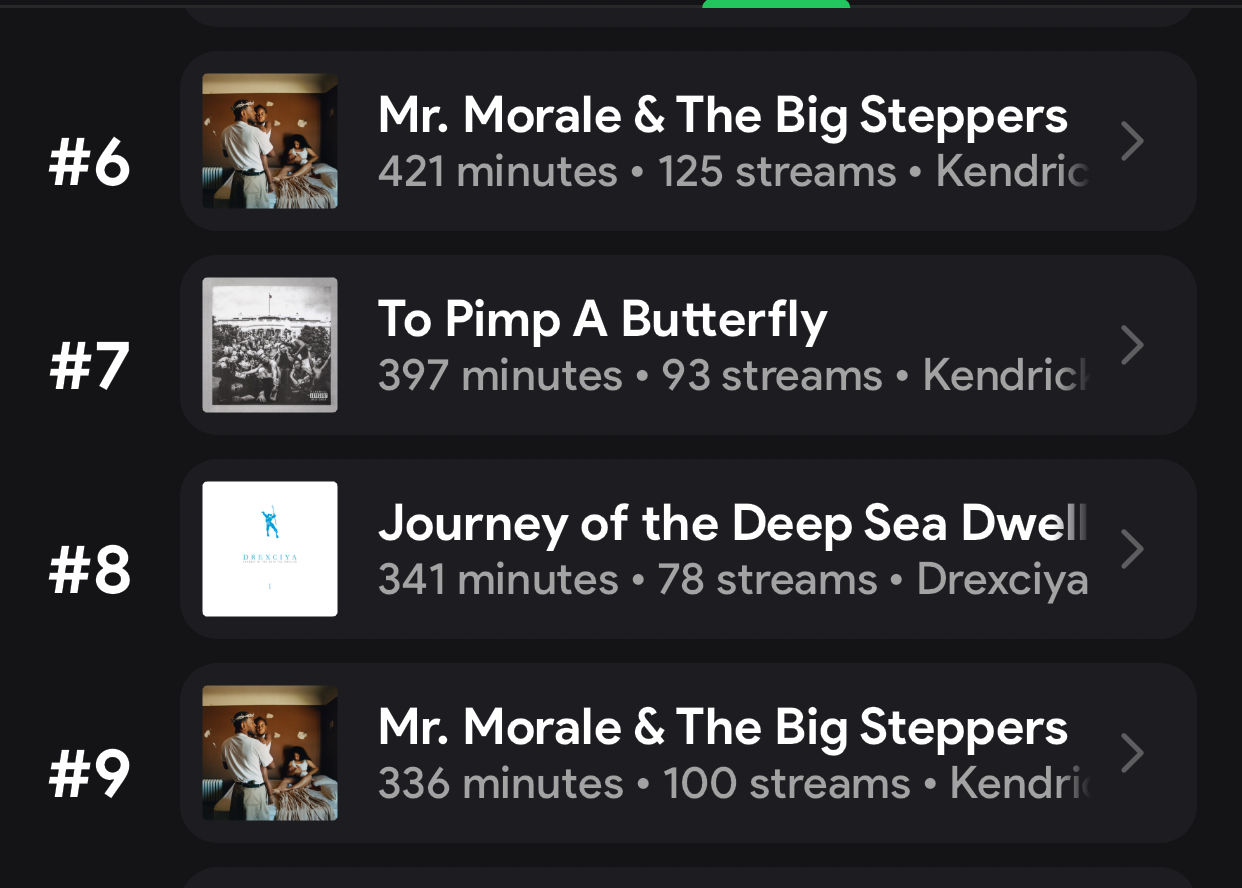The image size is (1242, 888).
Task: Open the To Pimp A Butterfly cover art
Action: (x=270, y=345)
